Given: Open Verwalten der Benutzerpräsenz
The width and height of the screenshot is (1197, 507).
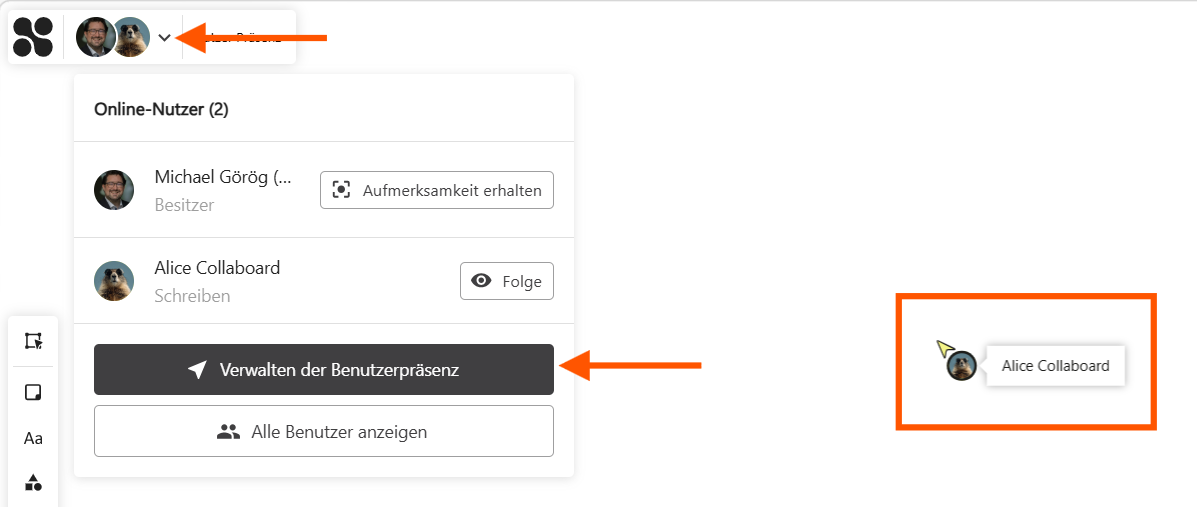Looking at the screenshot, I should [x=323, y=370].
